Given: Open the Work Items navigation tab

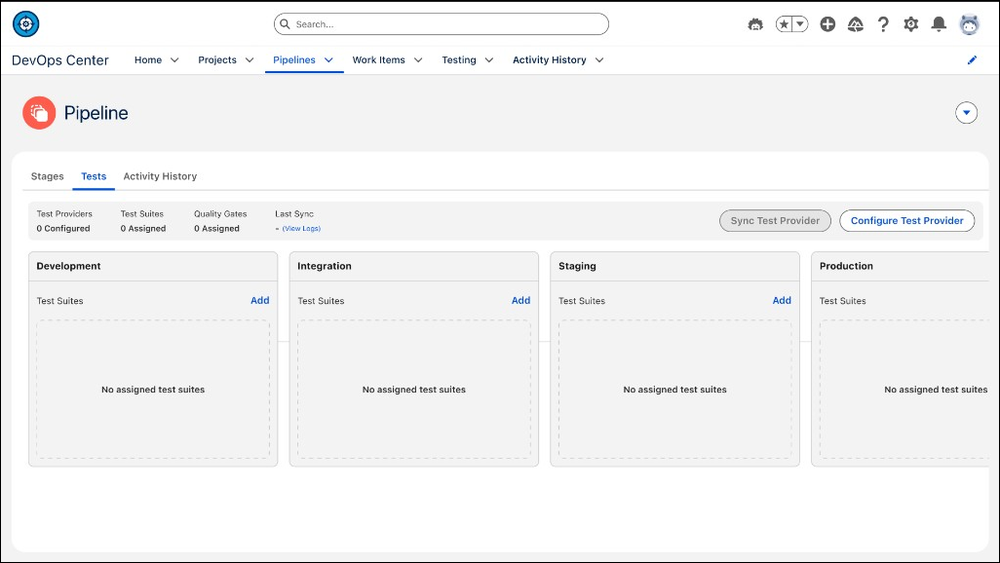Looking at the screenshot, I should pos(379,60).
